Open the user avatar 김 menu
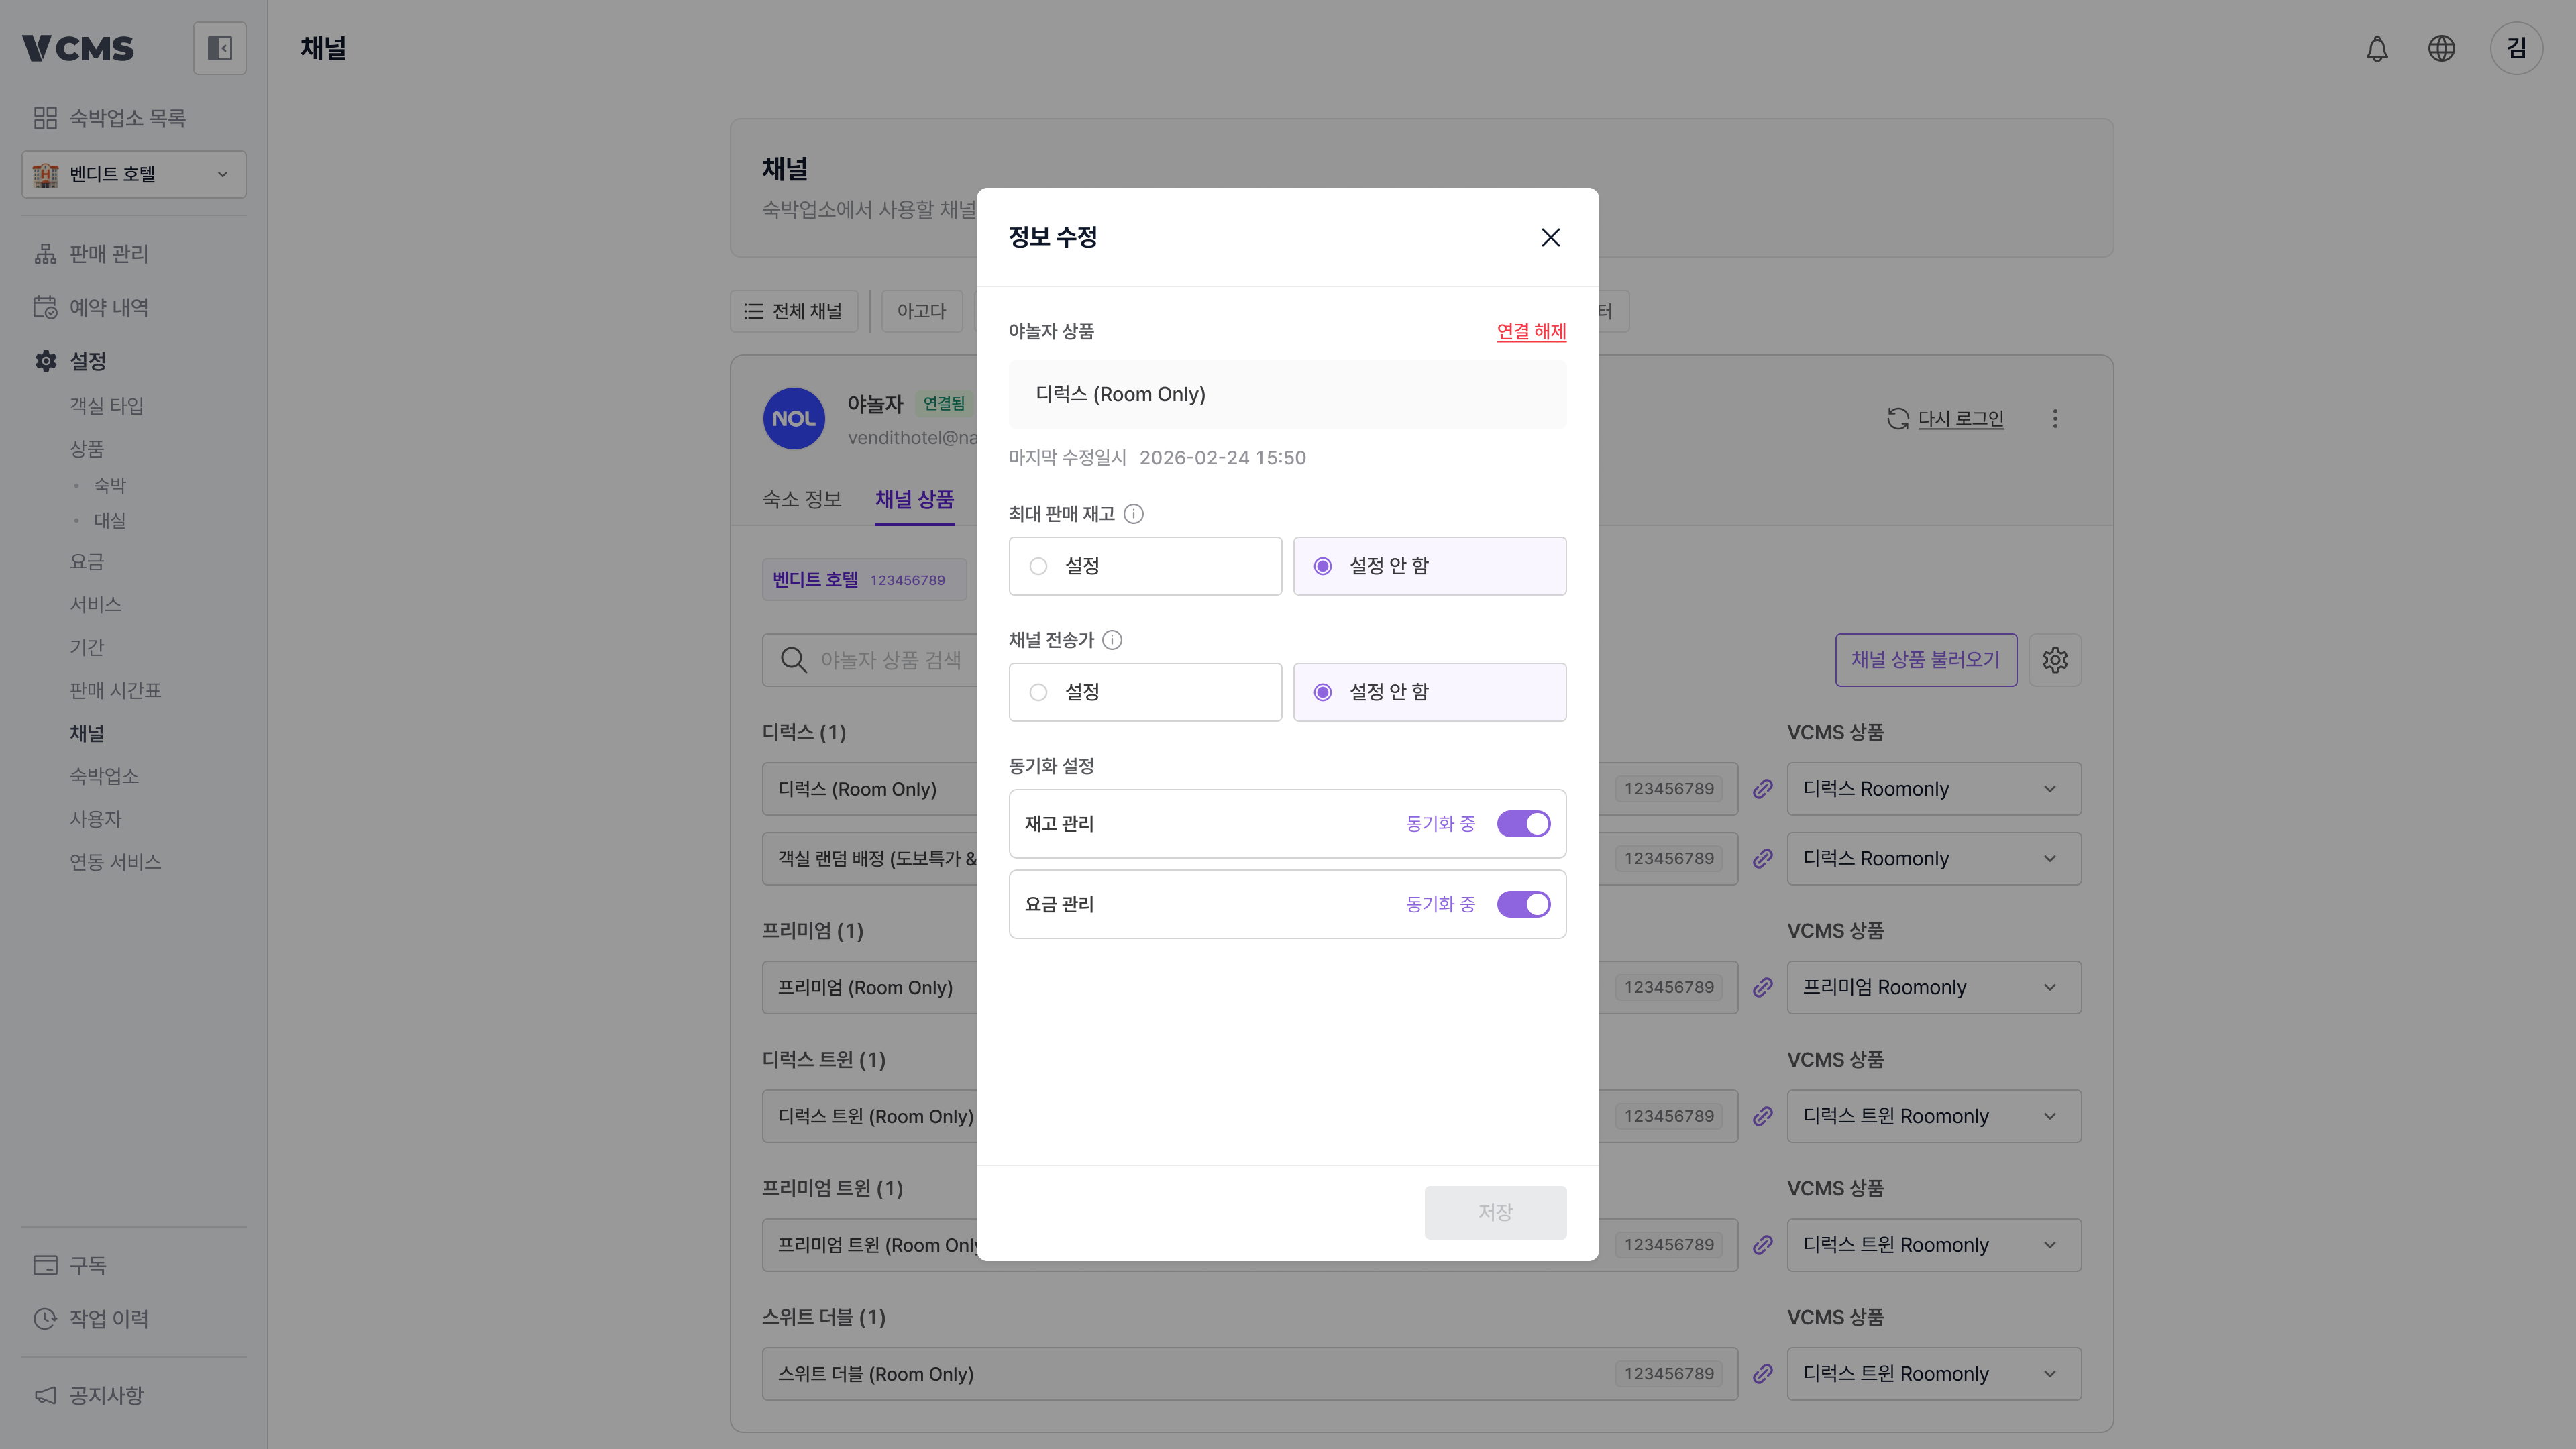Screen dimensions: 2576x1449 pyautogui.click(x=2516, y=48)
